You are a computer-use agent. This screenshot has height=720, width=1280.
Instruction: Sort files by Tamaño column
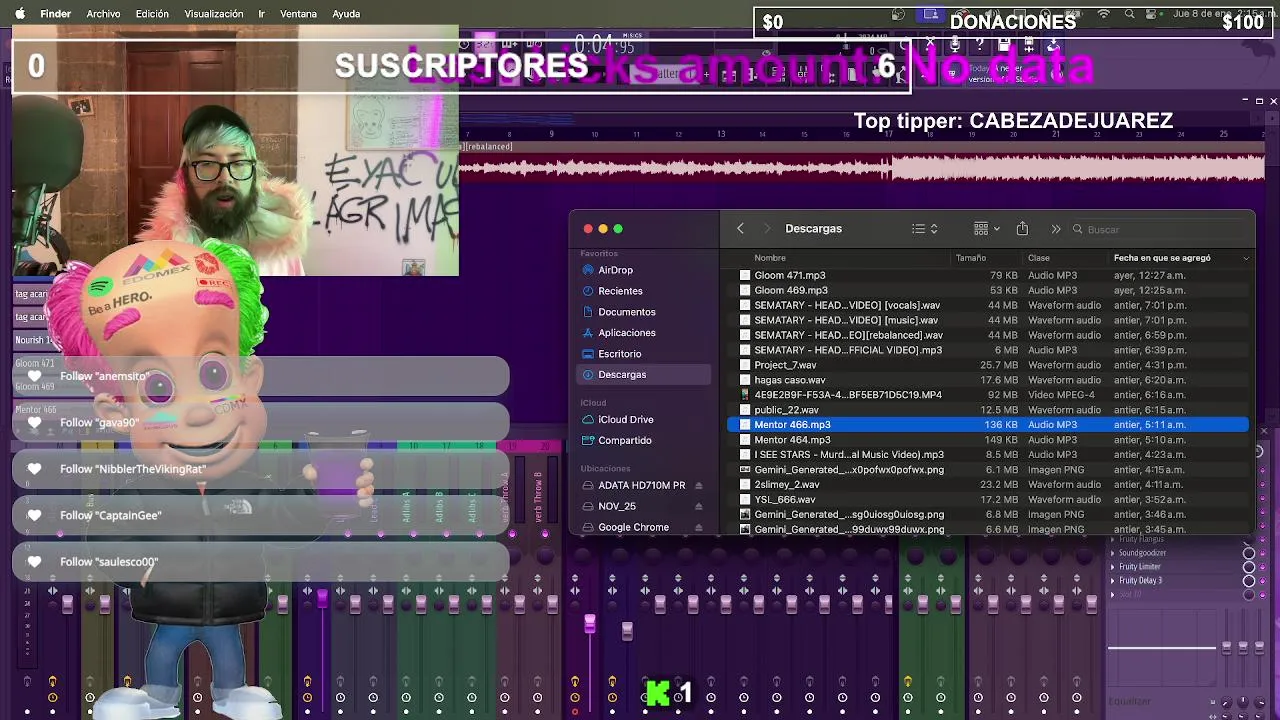[x=971, y=258]
